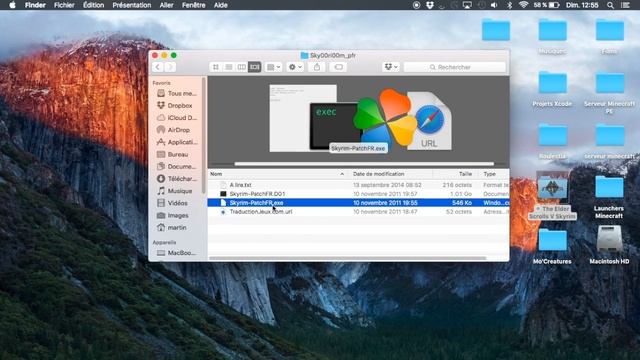Click the file list horizontal scrollbar
Viewport: 640px width, 360px height.
tap(348, 258)
